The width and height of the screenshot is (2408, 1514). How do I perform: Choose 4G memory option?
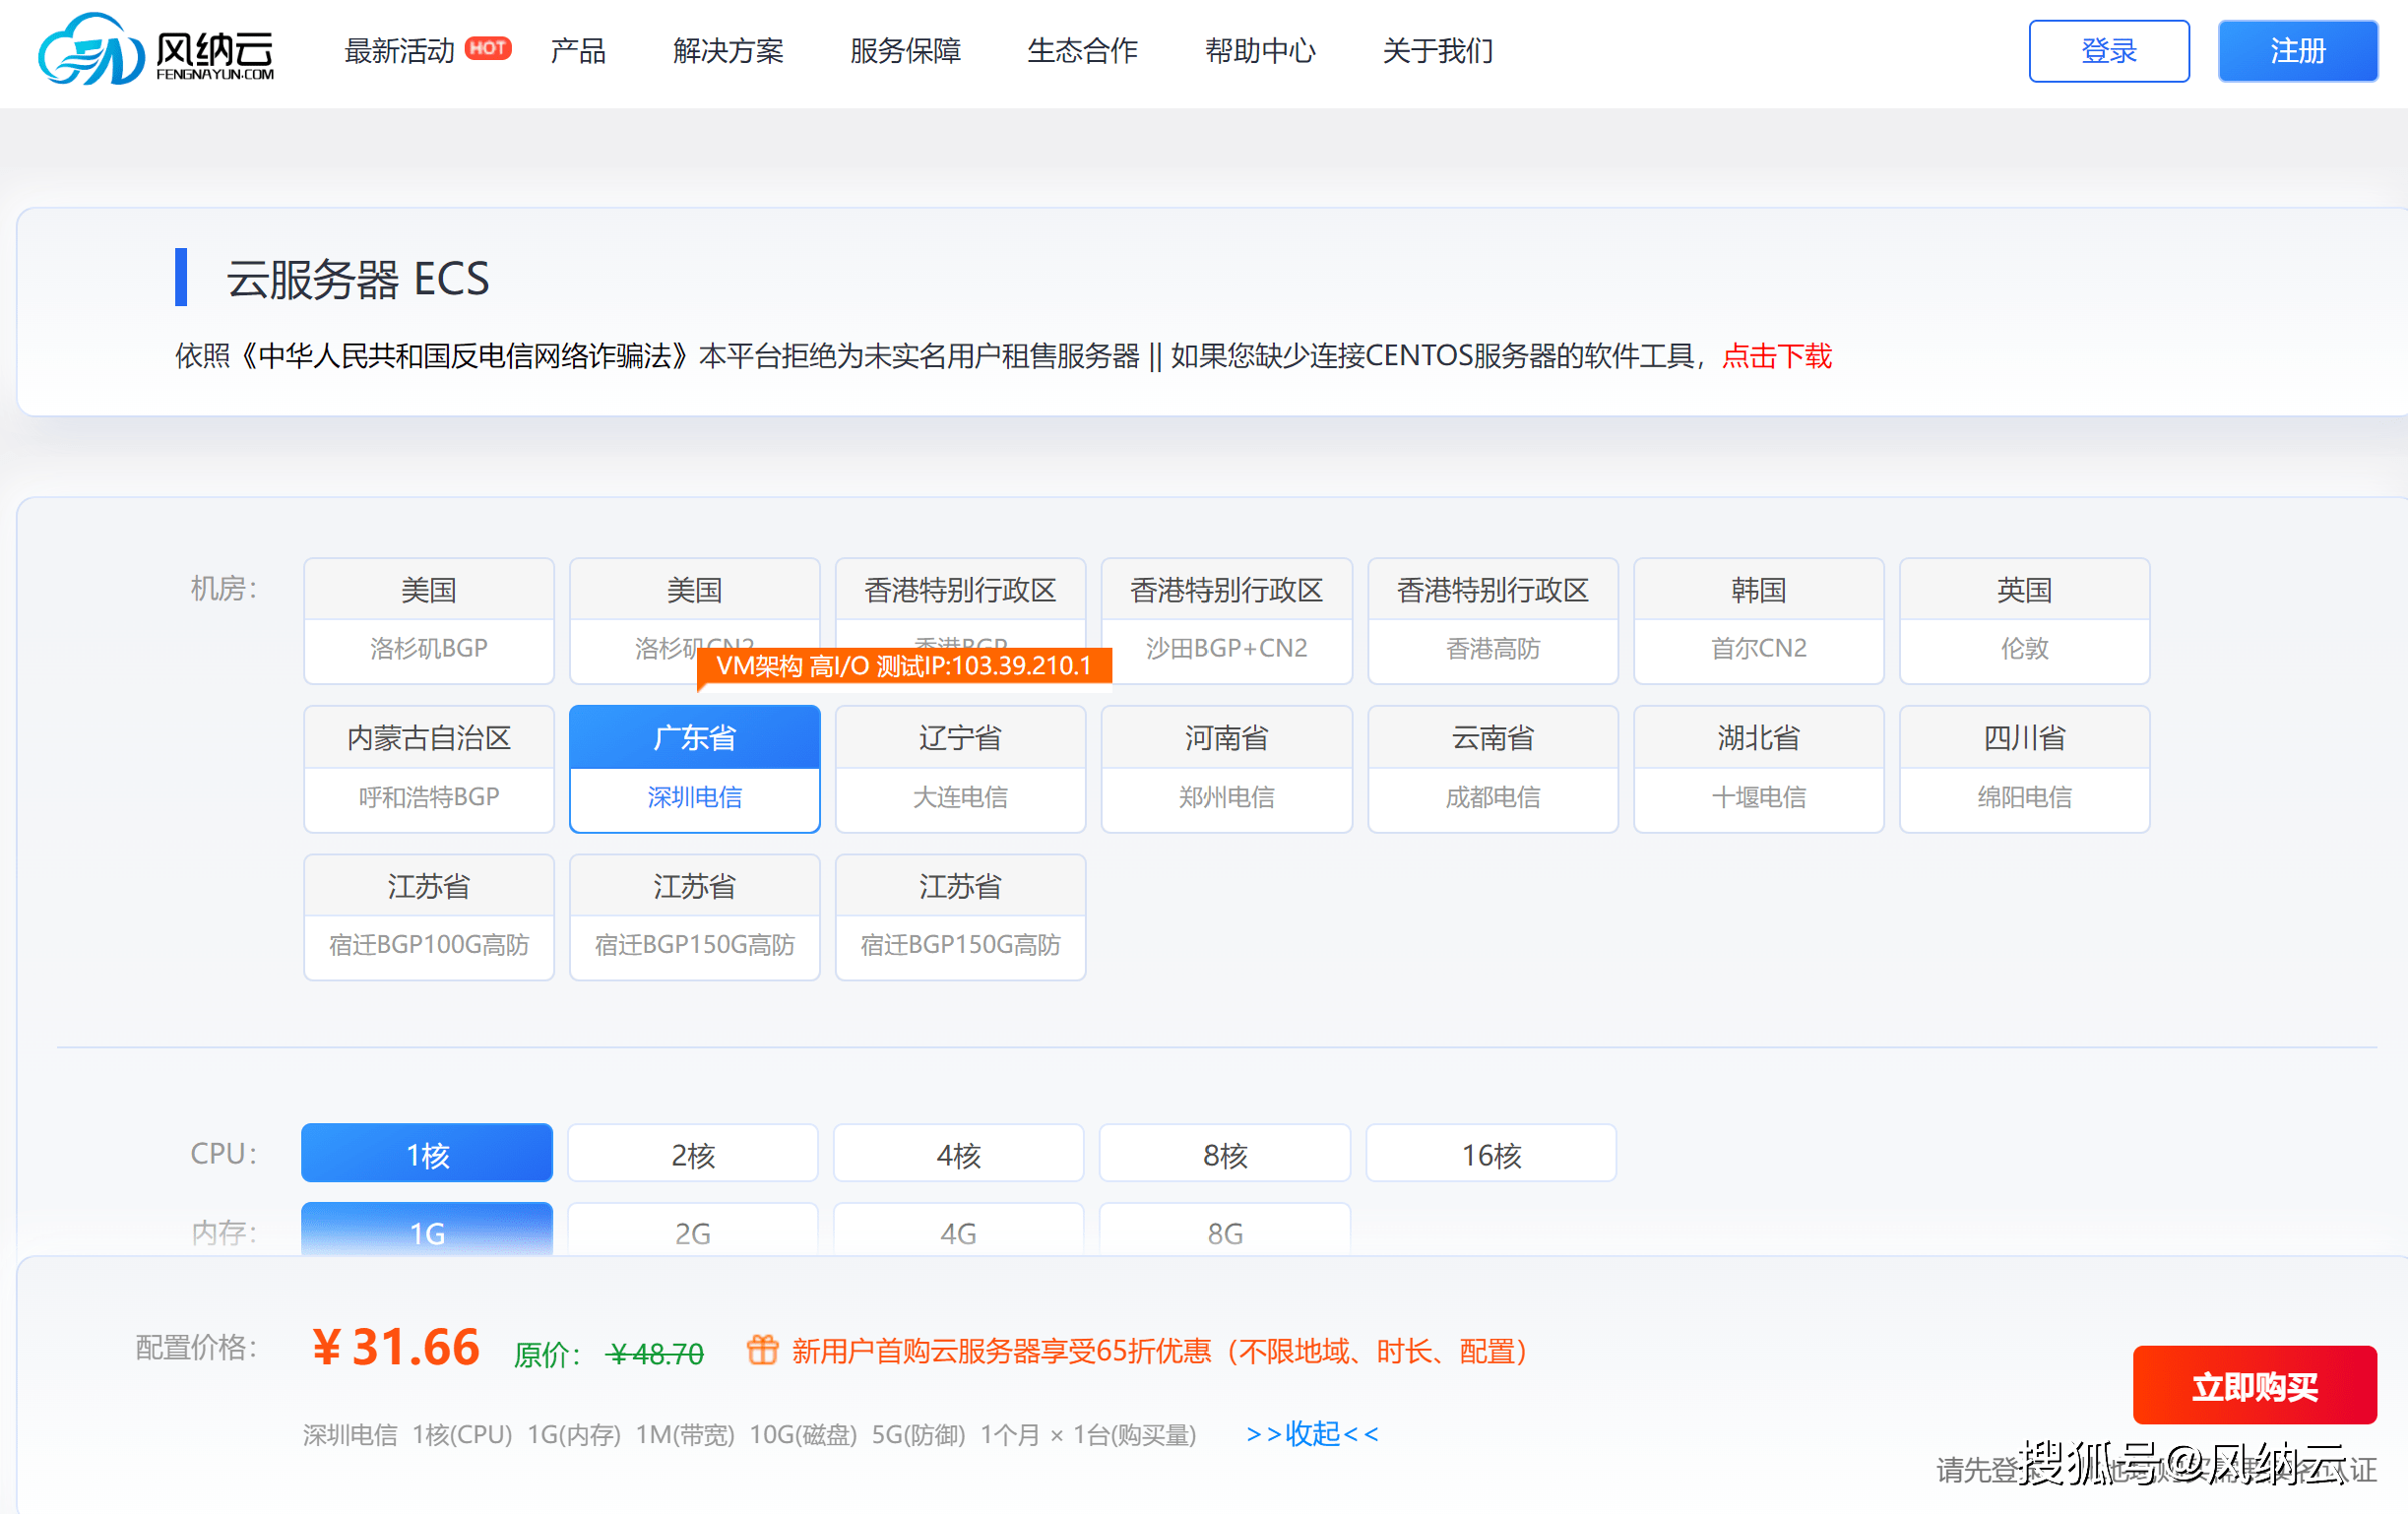click(x=959, y=1229)
